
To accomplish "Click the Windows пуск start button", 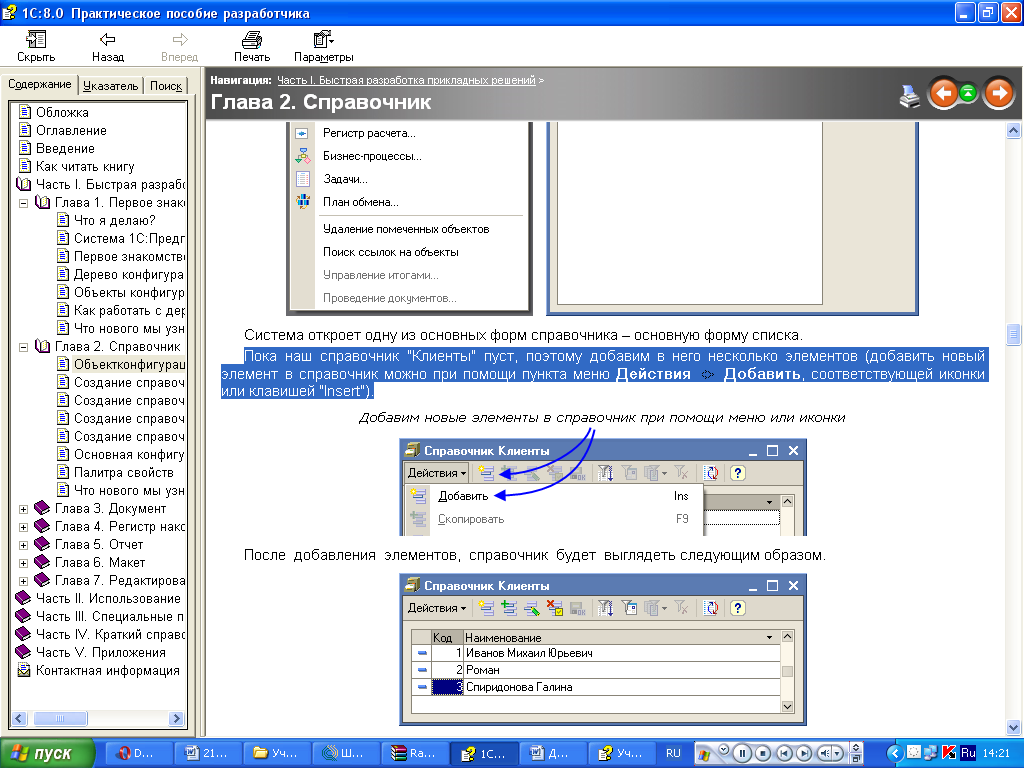I will (47, 754).
